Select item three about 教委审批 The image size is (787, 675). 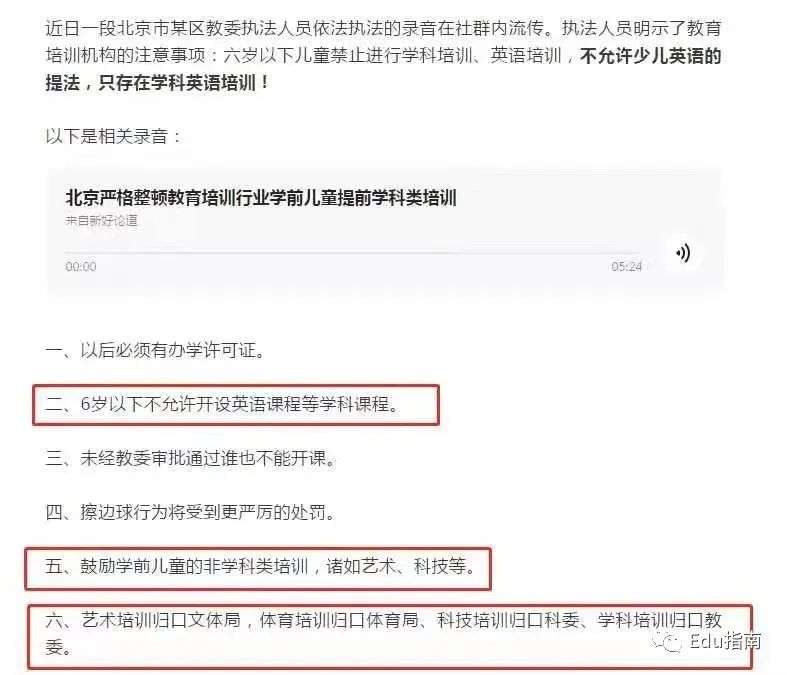coord(191,458)
